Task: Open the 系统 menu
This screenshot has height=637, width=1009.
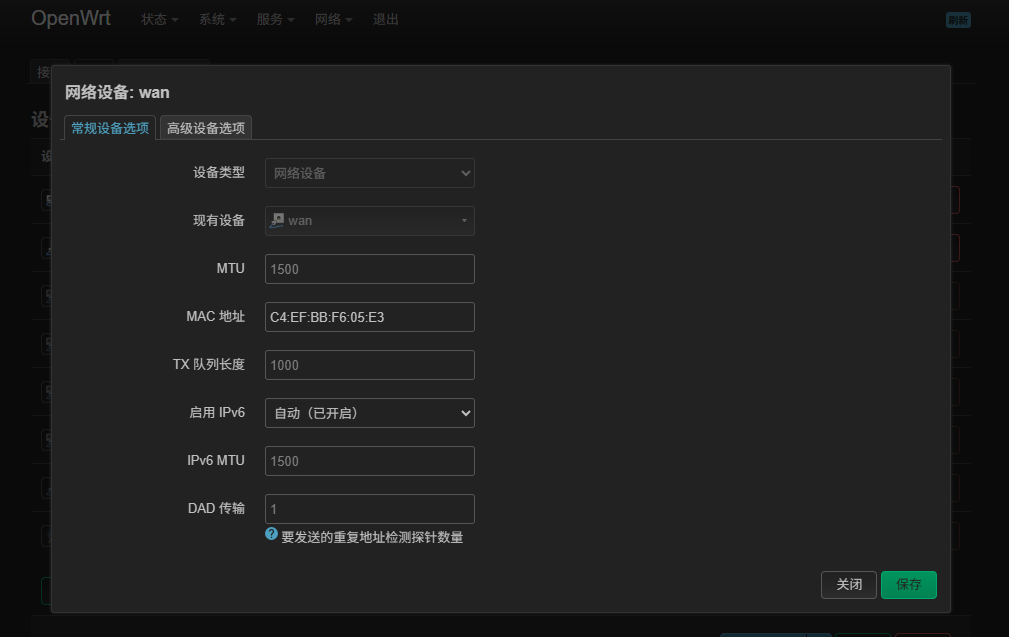Action: coord(217,19)
